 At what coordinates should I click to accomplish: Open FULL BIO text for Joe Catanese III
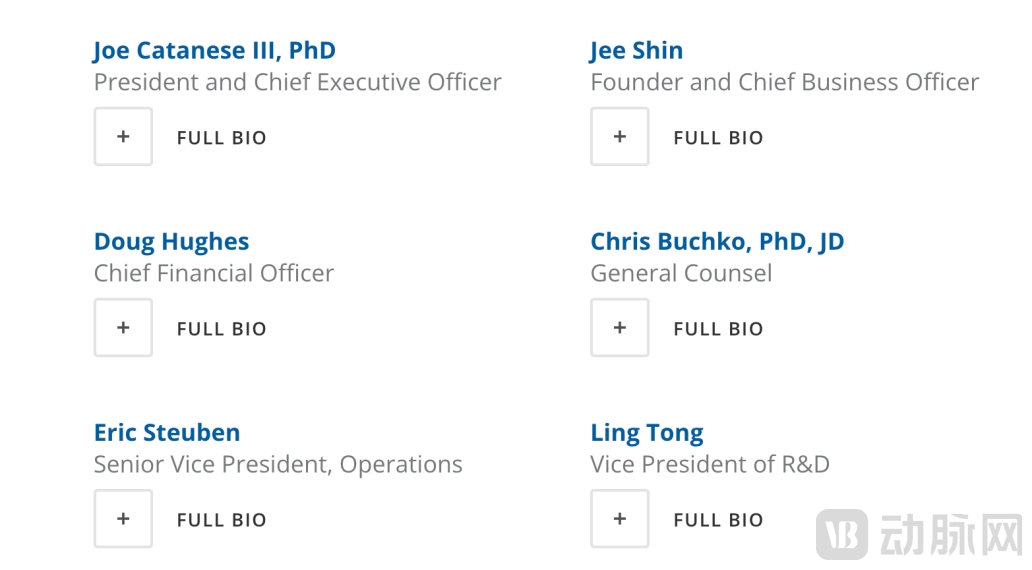click(x=221, y=138)
